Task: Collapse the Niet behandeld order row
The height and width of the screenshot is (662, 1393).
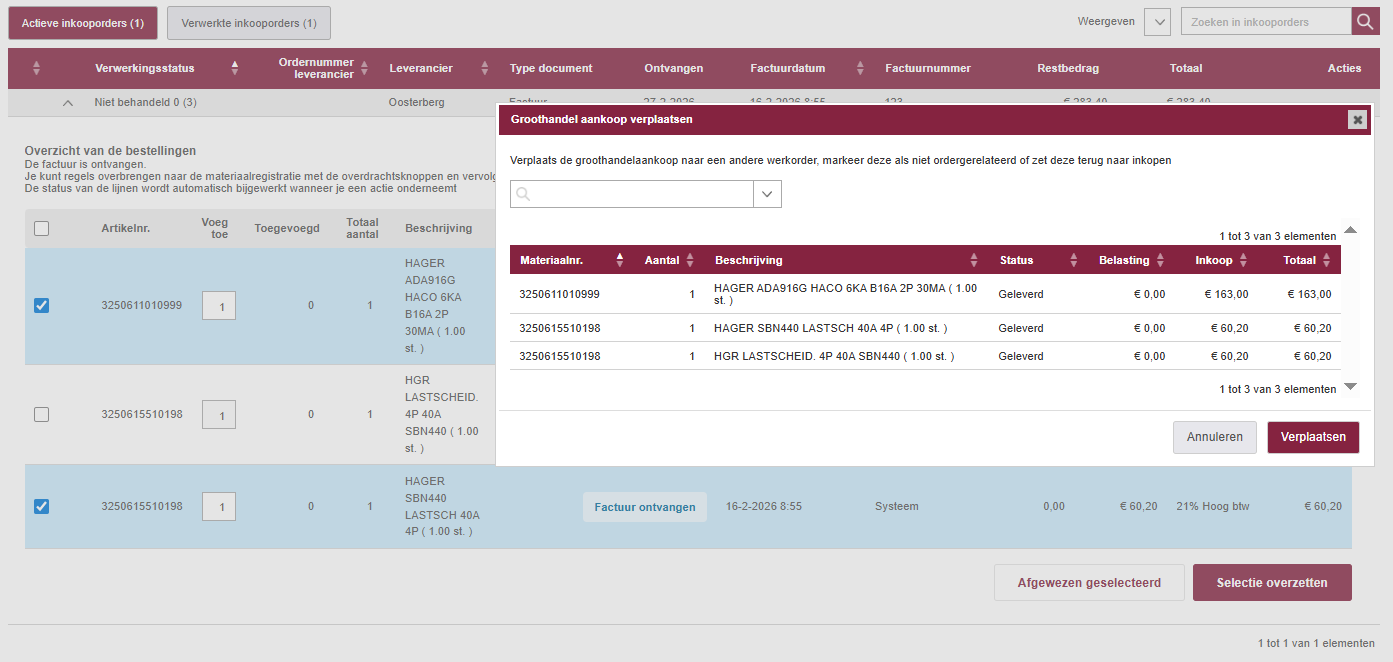Action: (x=68, y=102)
